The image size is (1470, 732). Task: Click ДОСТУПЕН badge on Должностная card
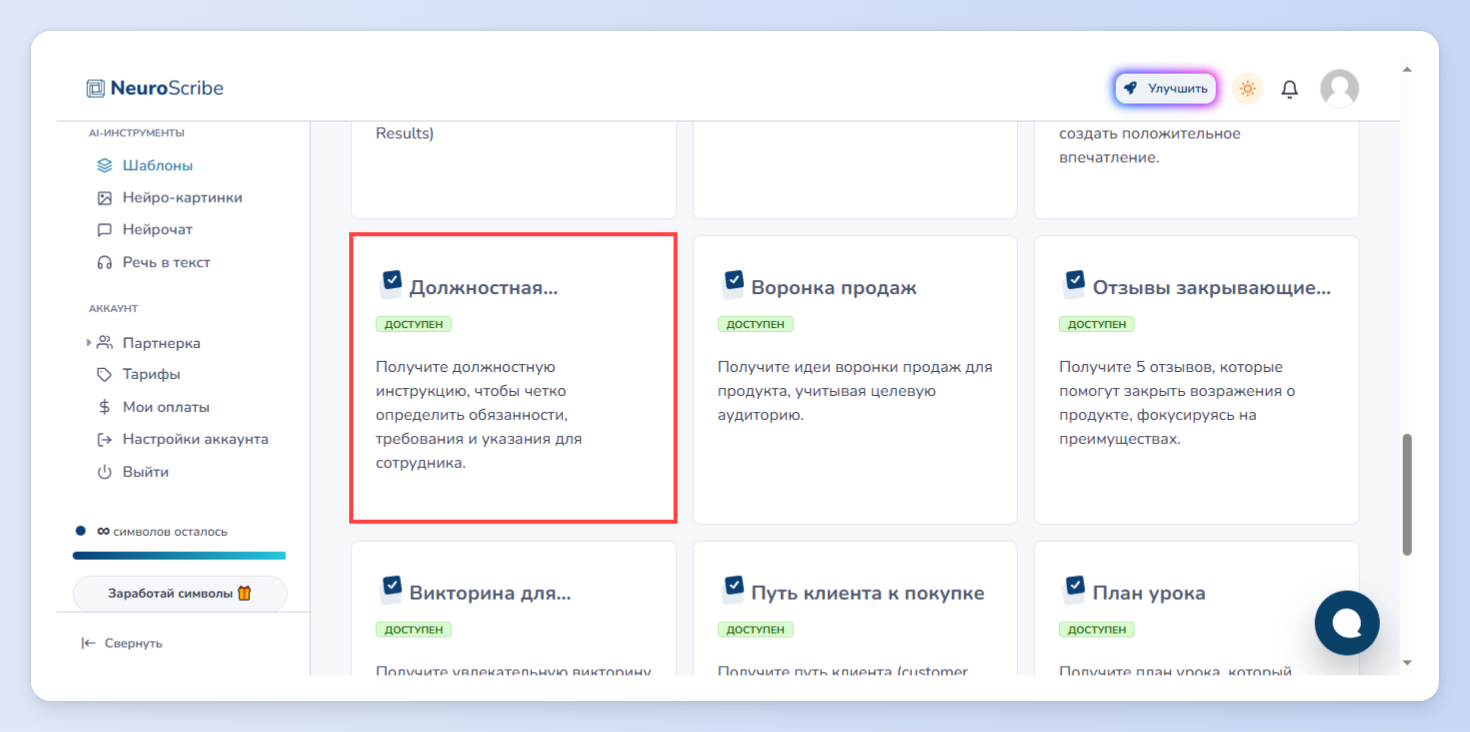414,324
